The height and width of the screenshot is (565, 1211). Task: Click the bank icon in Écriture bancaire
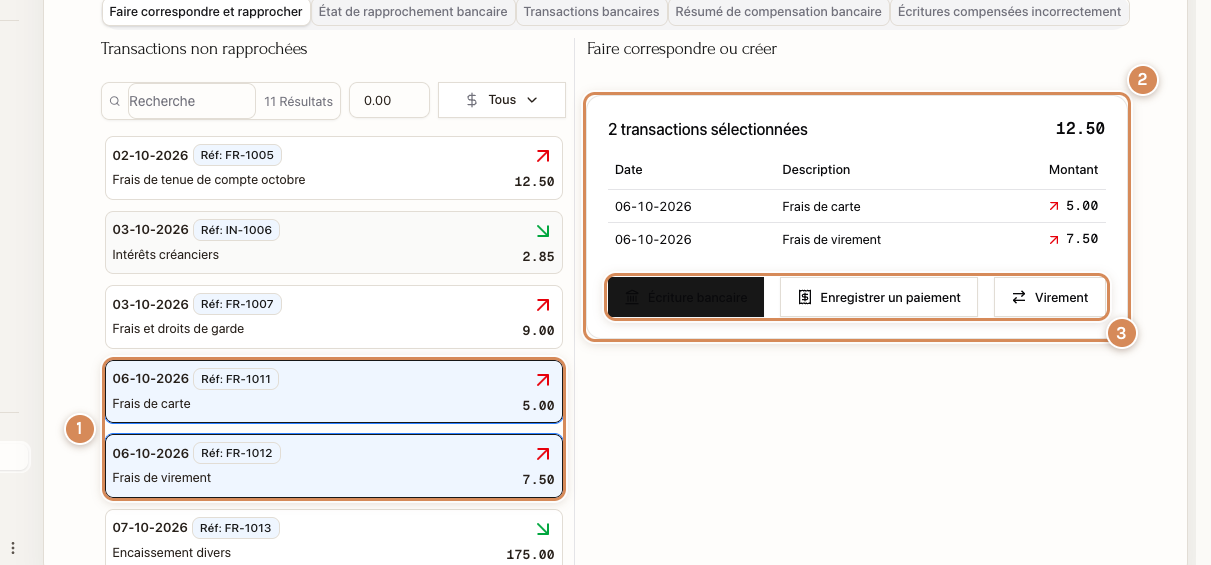632,297
